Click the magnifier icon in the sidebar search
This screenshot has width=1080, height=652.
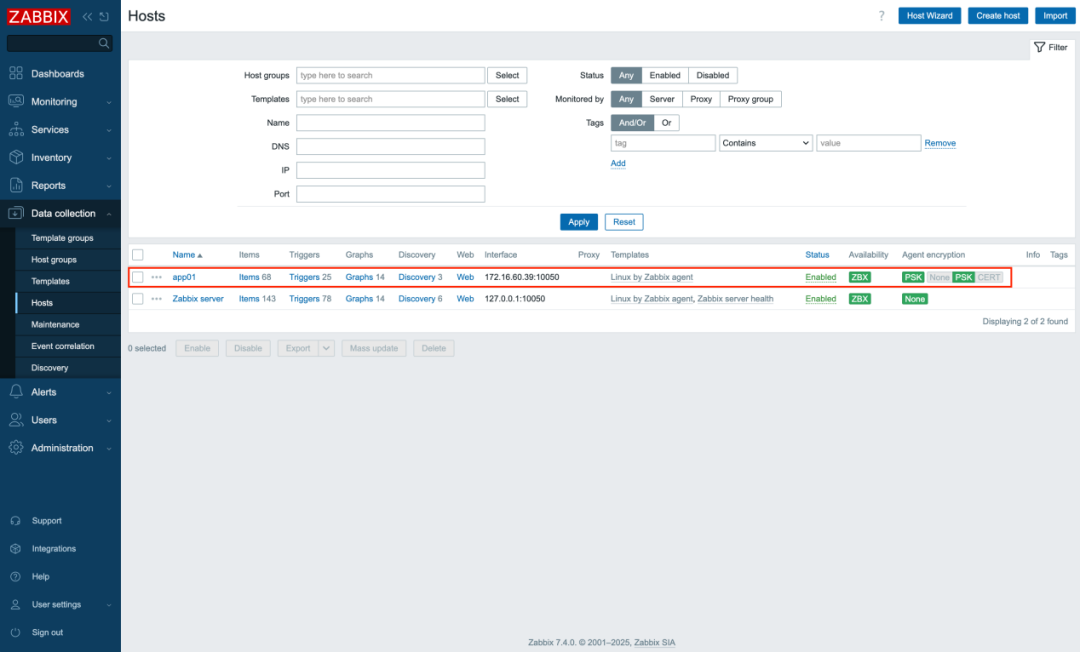point(104,43)
